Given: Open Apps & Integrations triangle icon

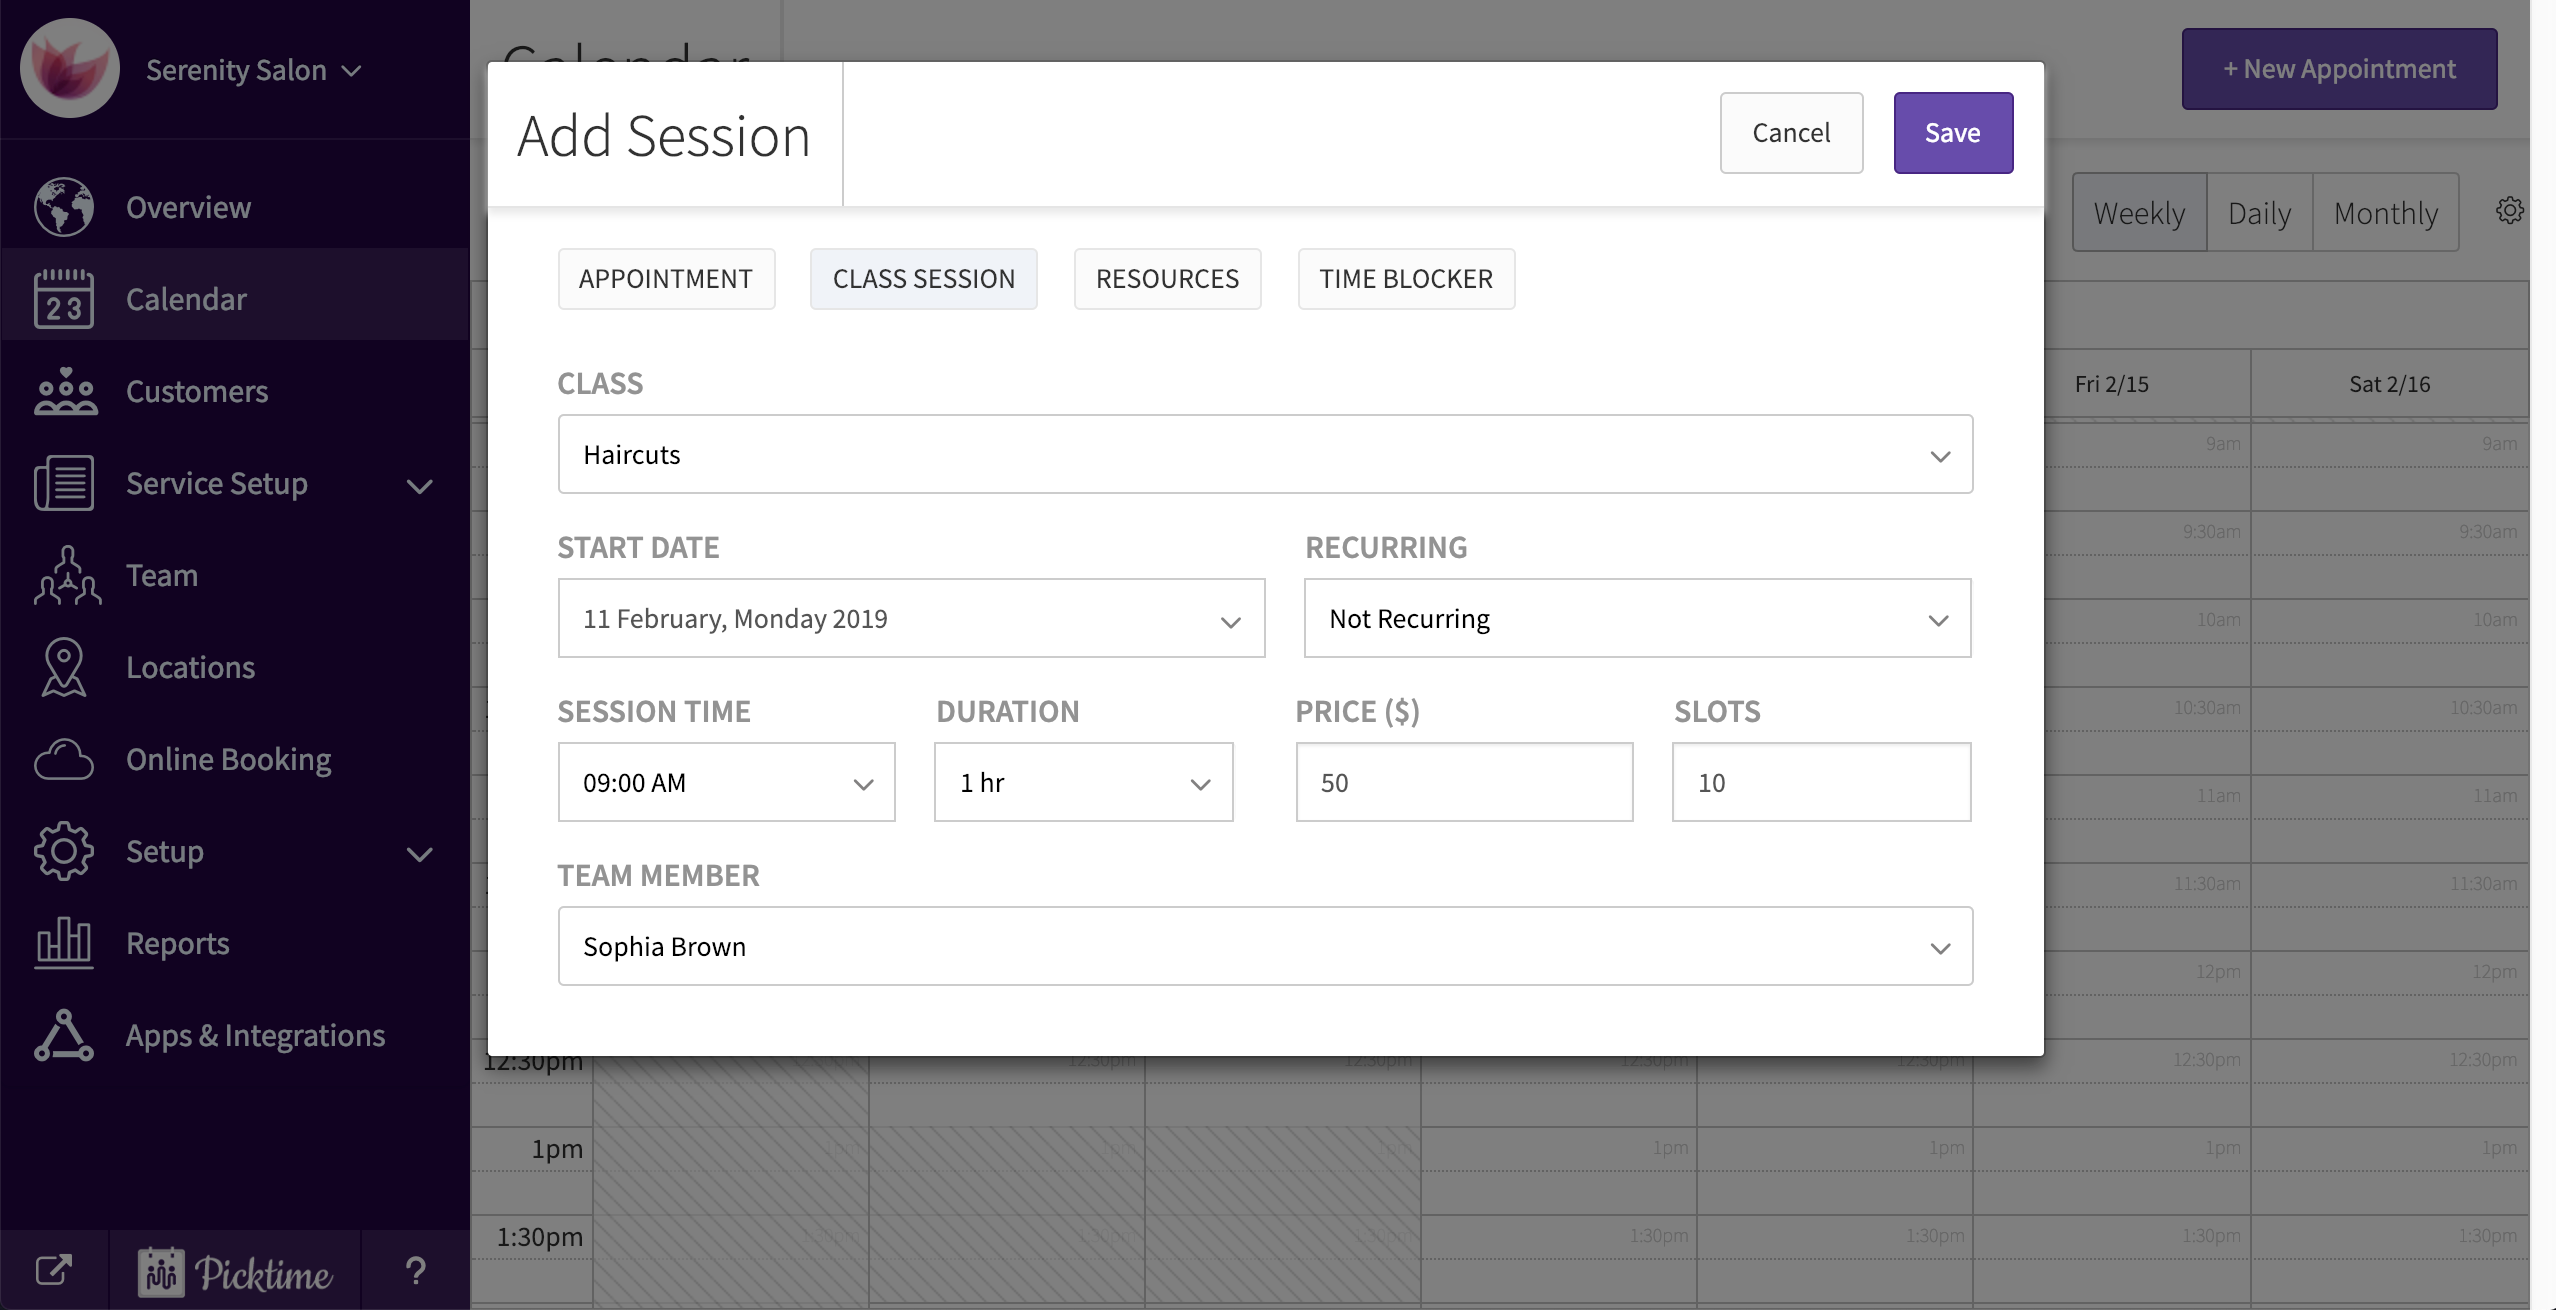Looking at the screenshot, I should [64, 1035].
